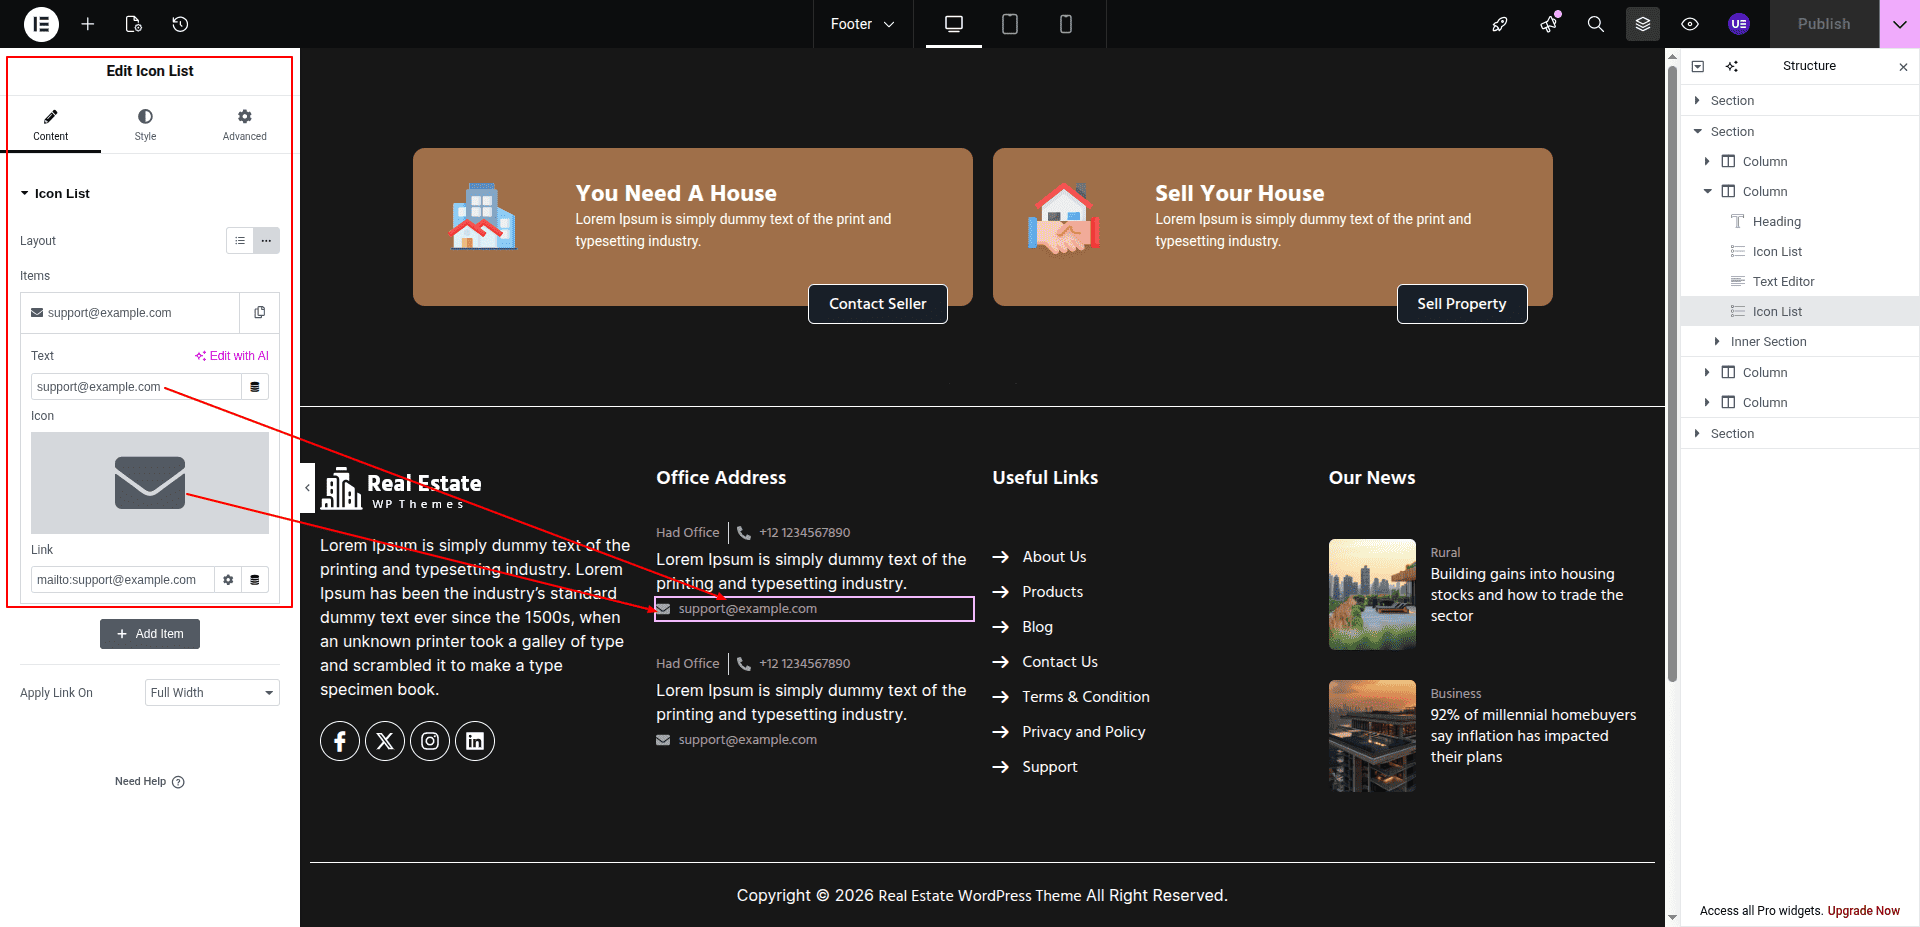Open the Footer document dropdown
This screenshot has height=927, width=1920.
862,24
